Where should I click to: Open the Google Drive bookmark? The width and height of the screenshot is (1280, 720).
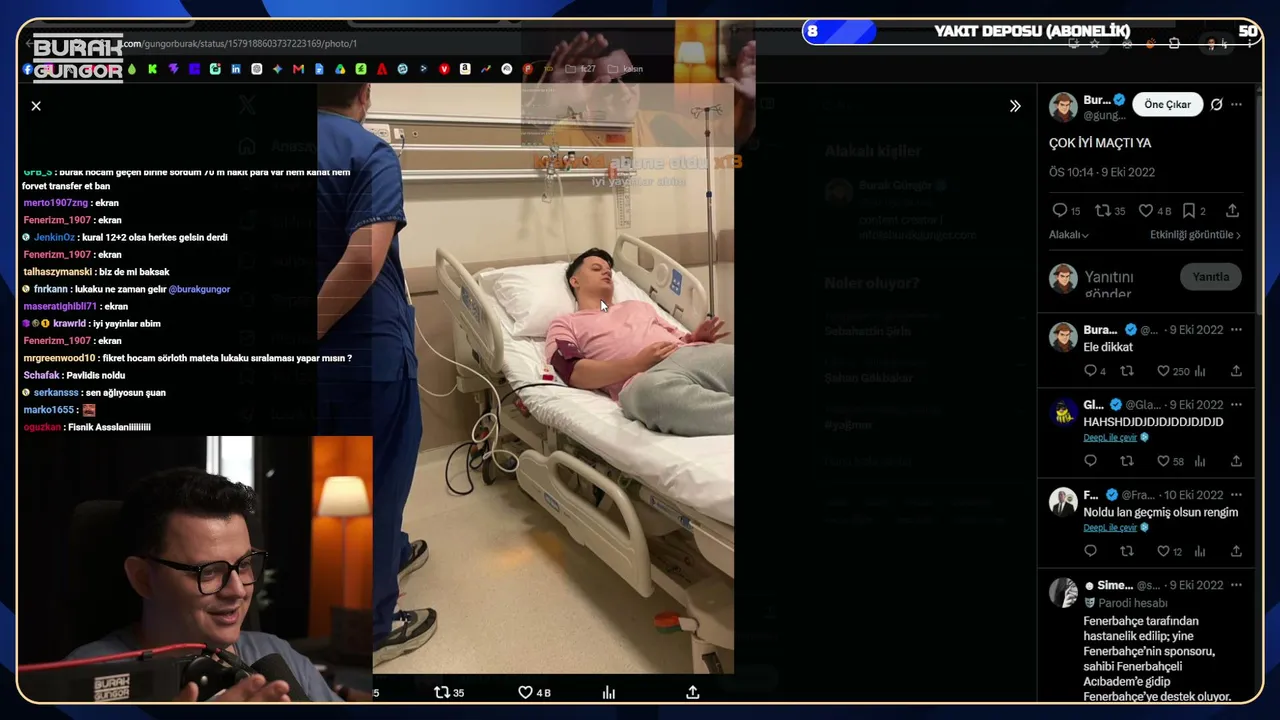tap(340, 69)
